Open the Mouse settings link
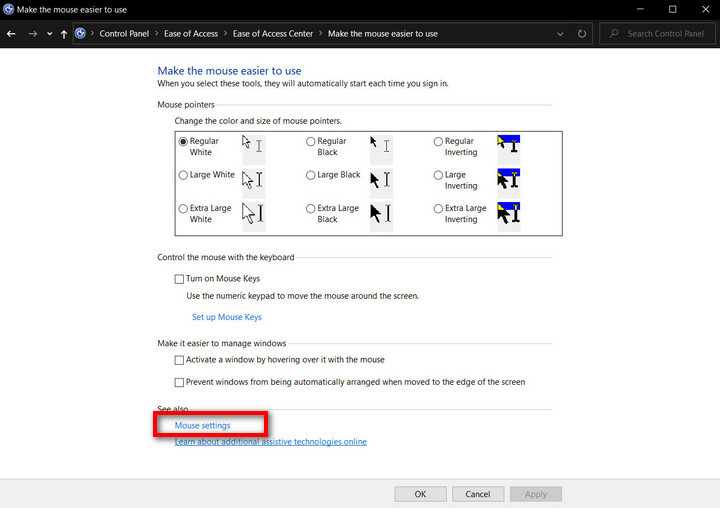Image resolution: width=720 pixels, height=508 pixels. [202, 425]
